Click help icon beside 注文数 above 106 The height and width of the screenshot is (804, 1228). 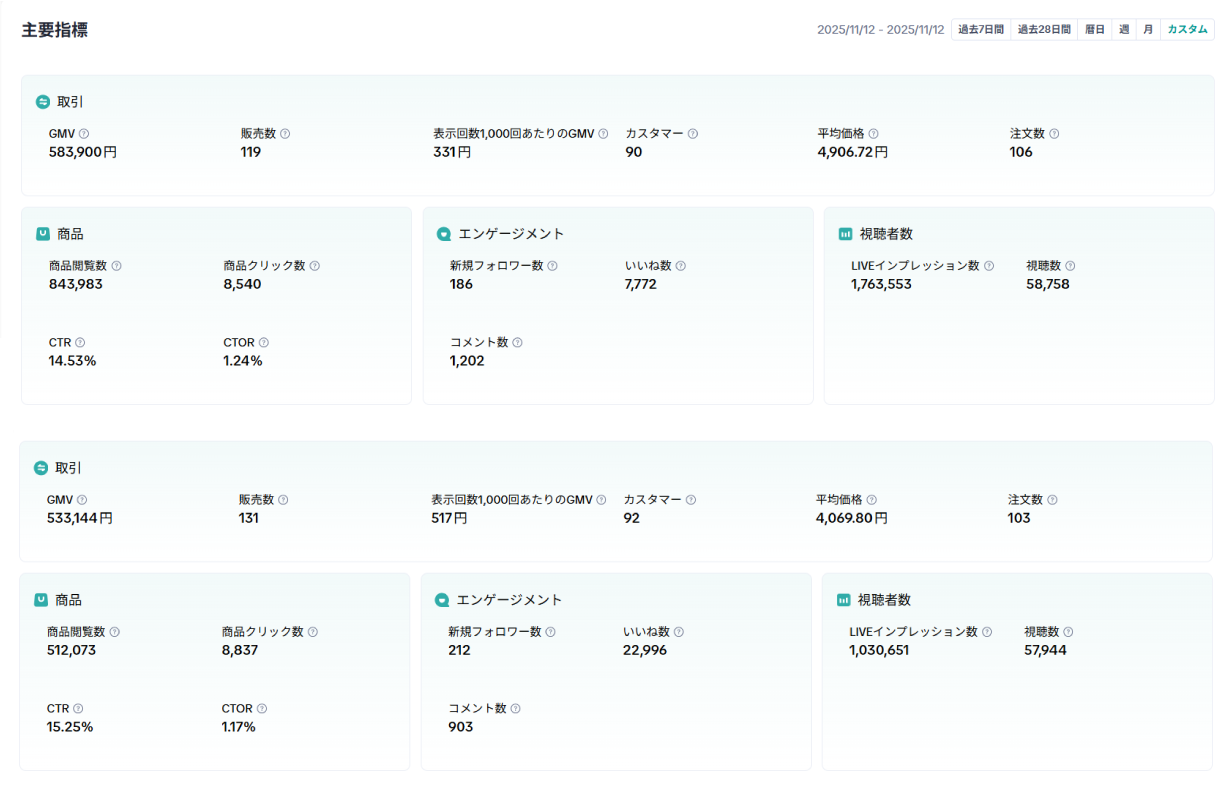pos(1054,134)
